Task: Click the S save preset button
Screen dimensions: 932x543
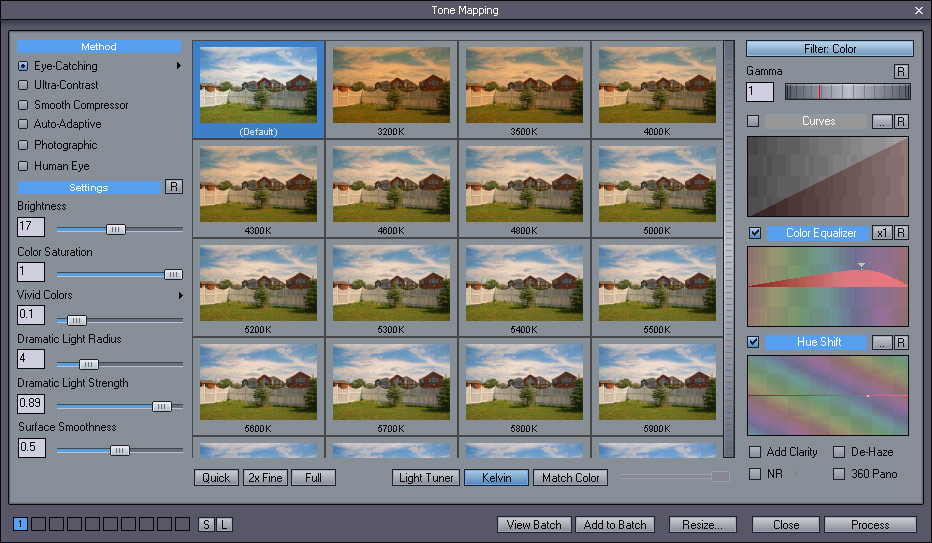Action: click(206, 525)
